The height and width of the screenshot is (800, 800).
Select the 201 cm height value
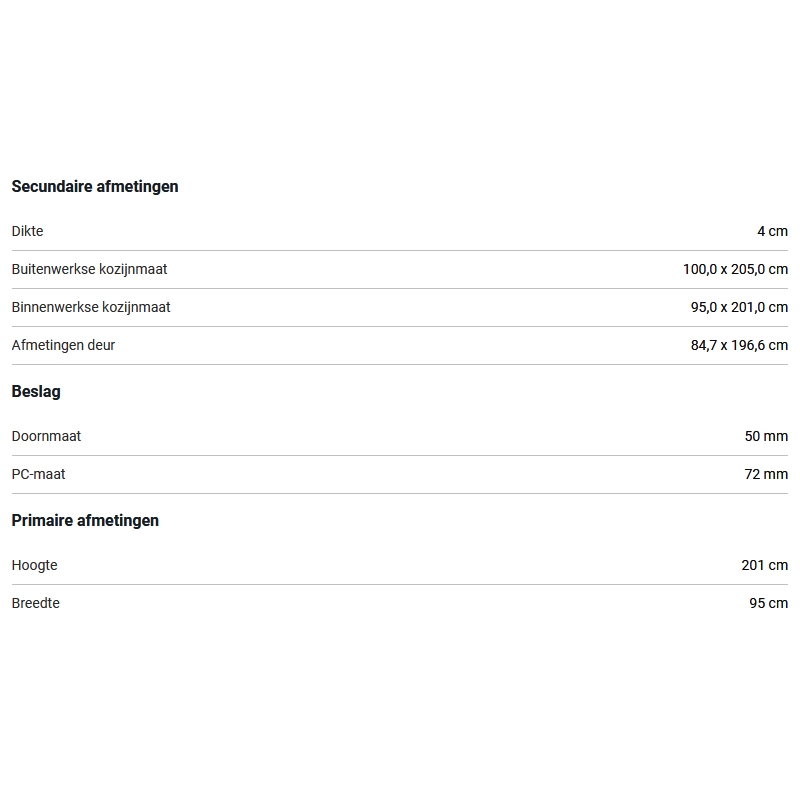coord(765,565)
